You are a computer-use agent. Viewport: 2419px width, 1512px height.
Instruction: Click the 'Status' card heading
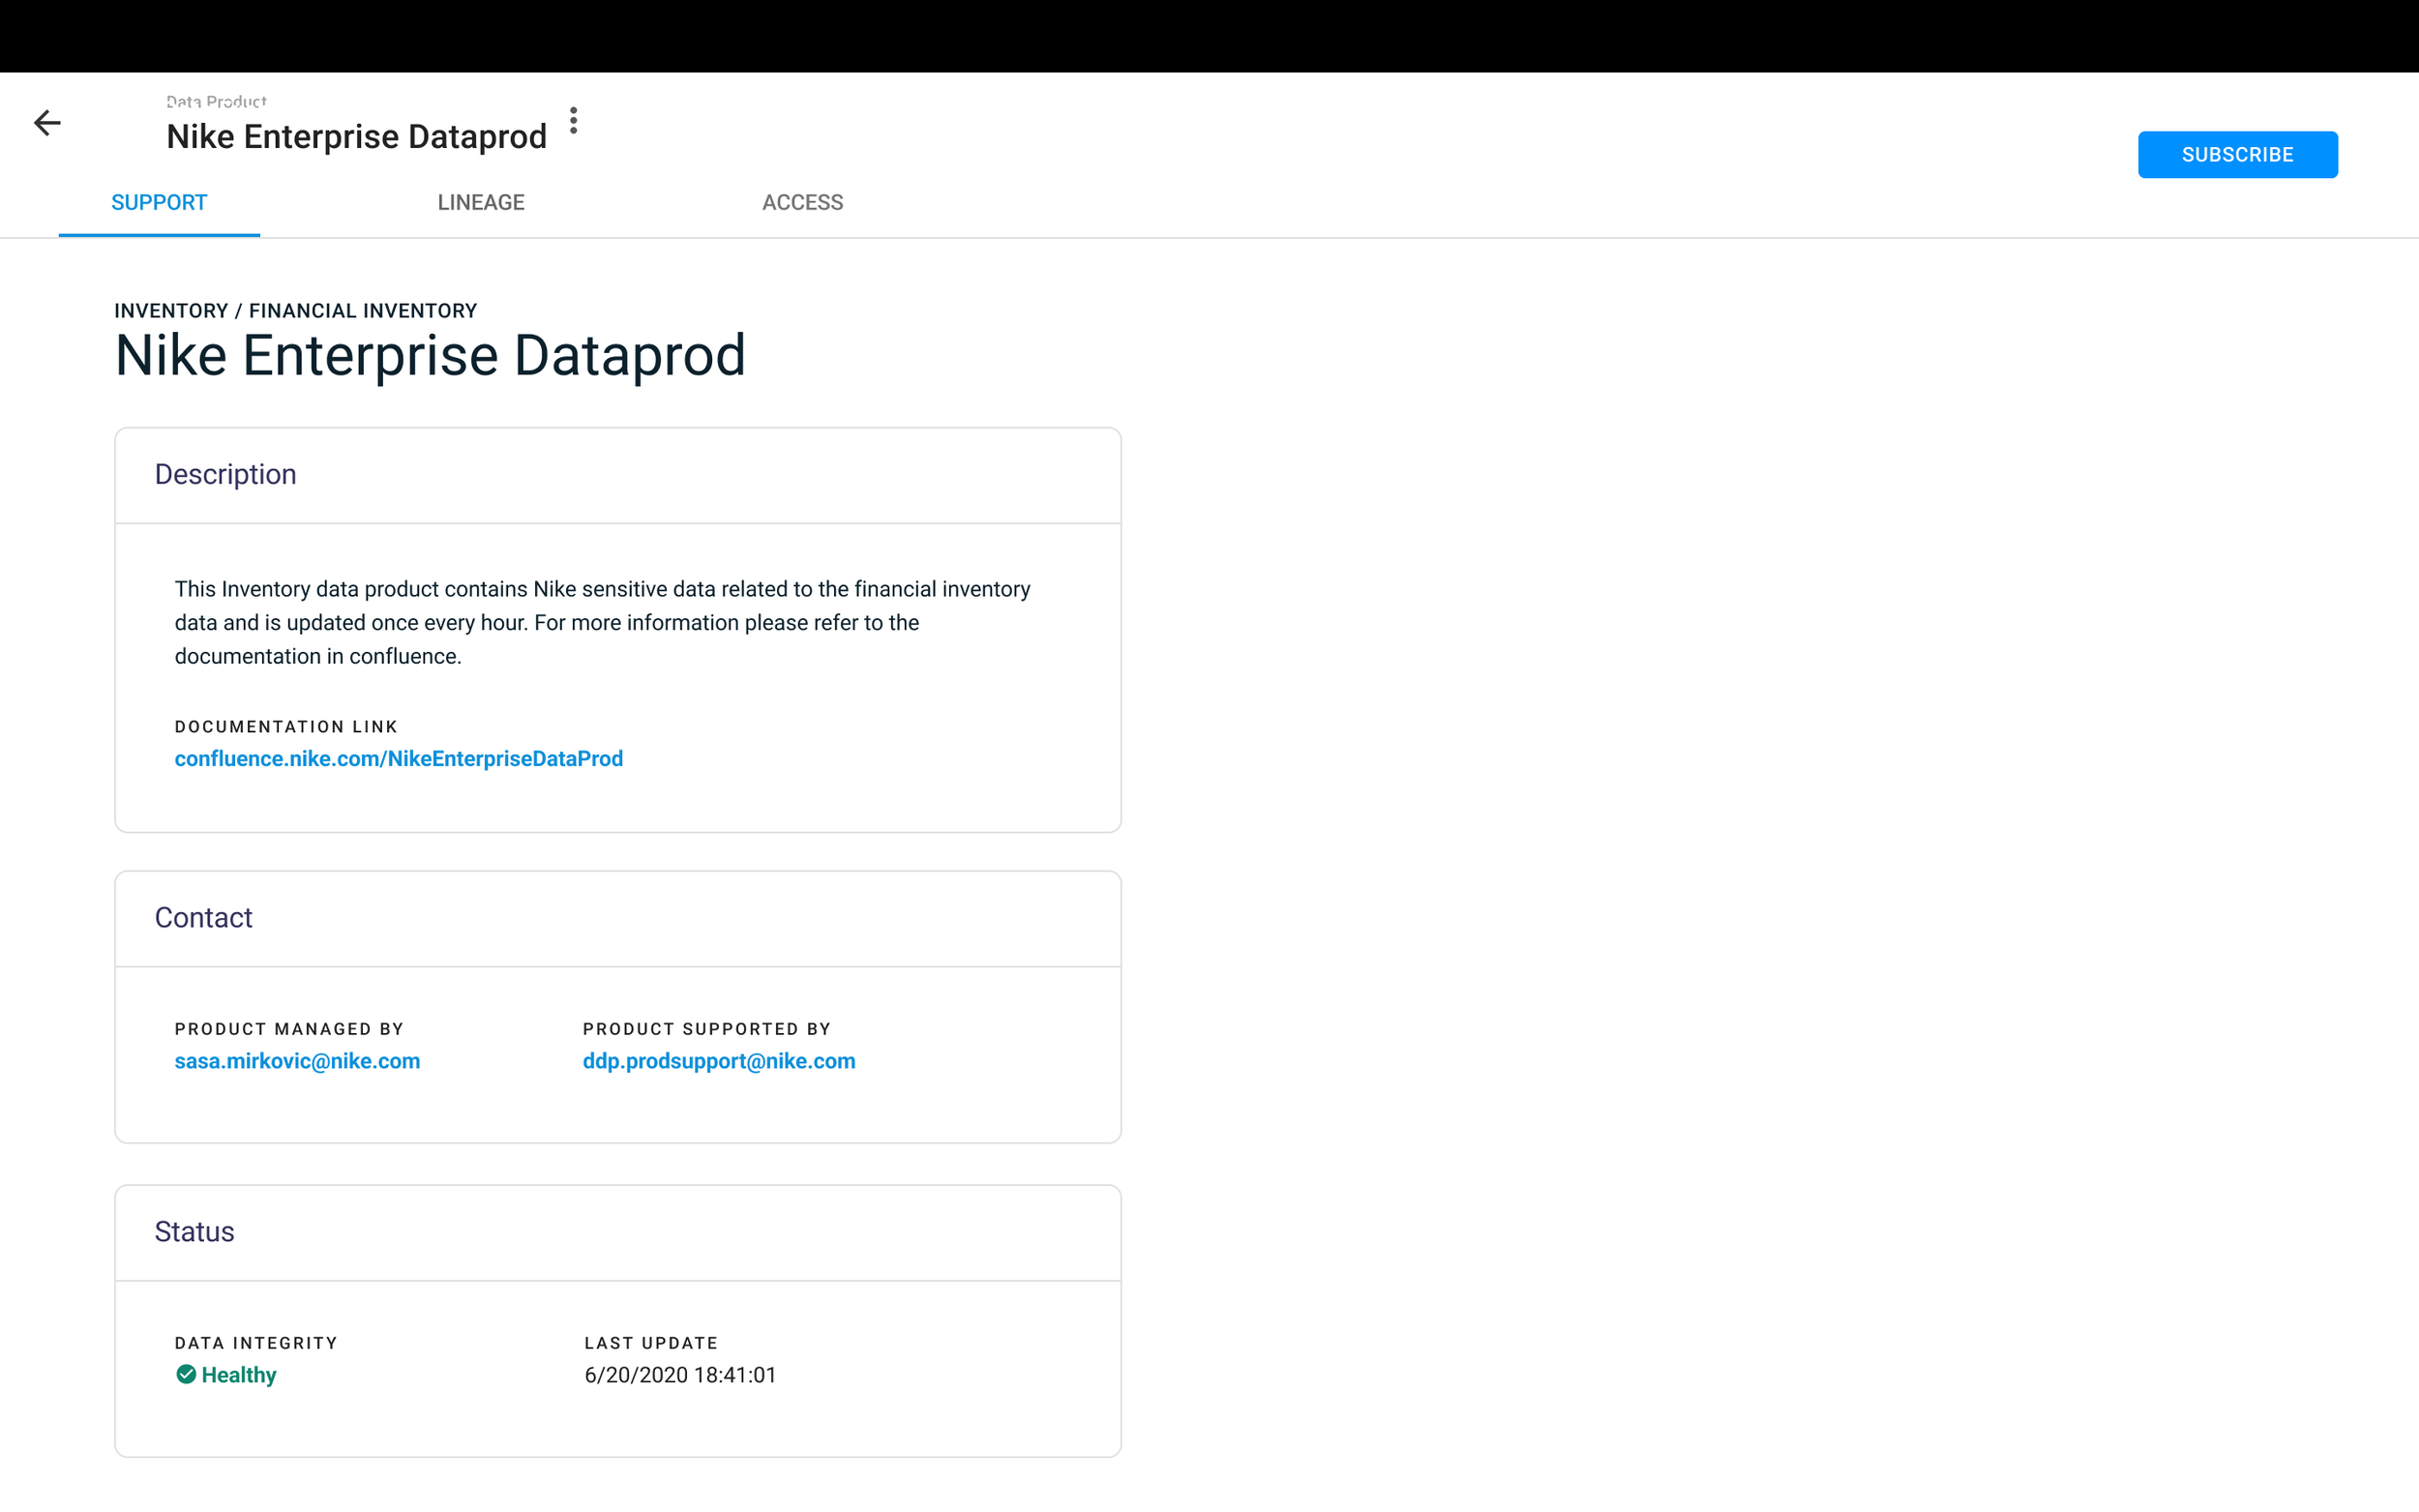pos(194,1231)
